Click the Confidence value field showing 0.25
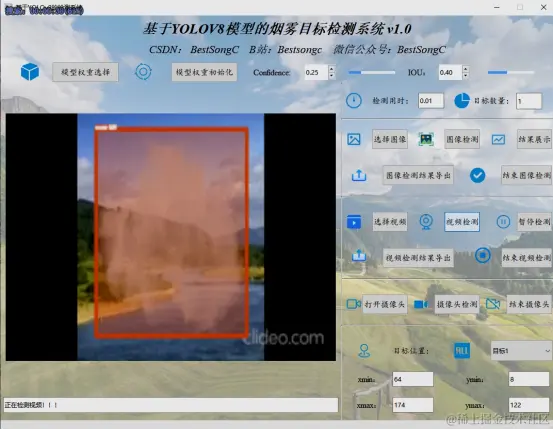Viewport: 554px width, 430px height. pos(316,72)
